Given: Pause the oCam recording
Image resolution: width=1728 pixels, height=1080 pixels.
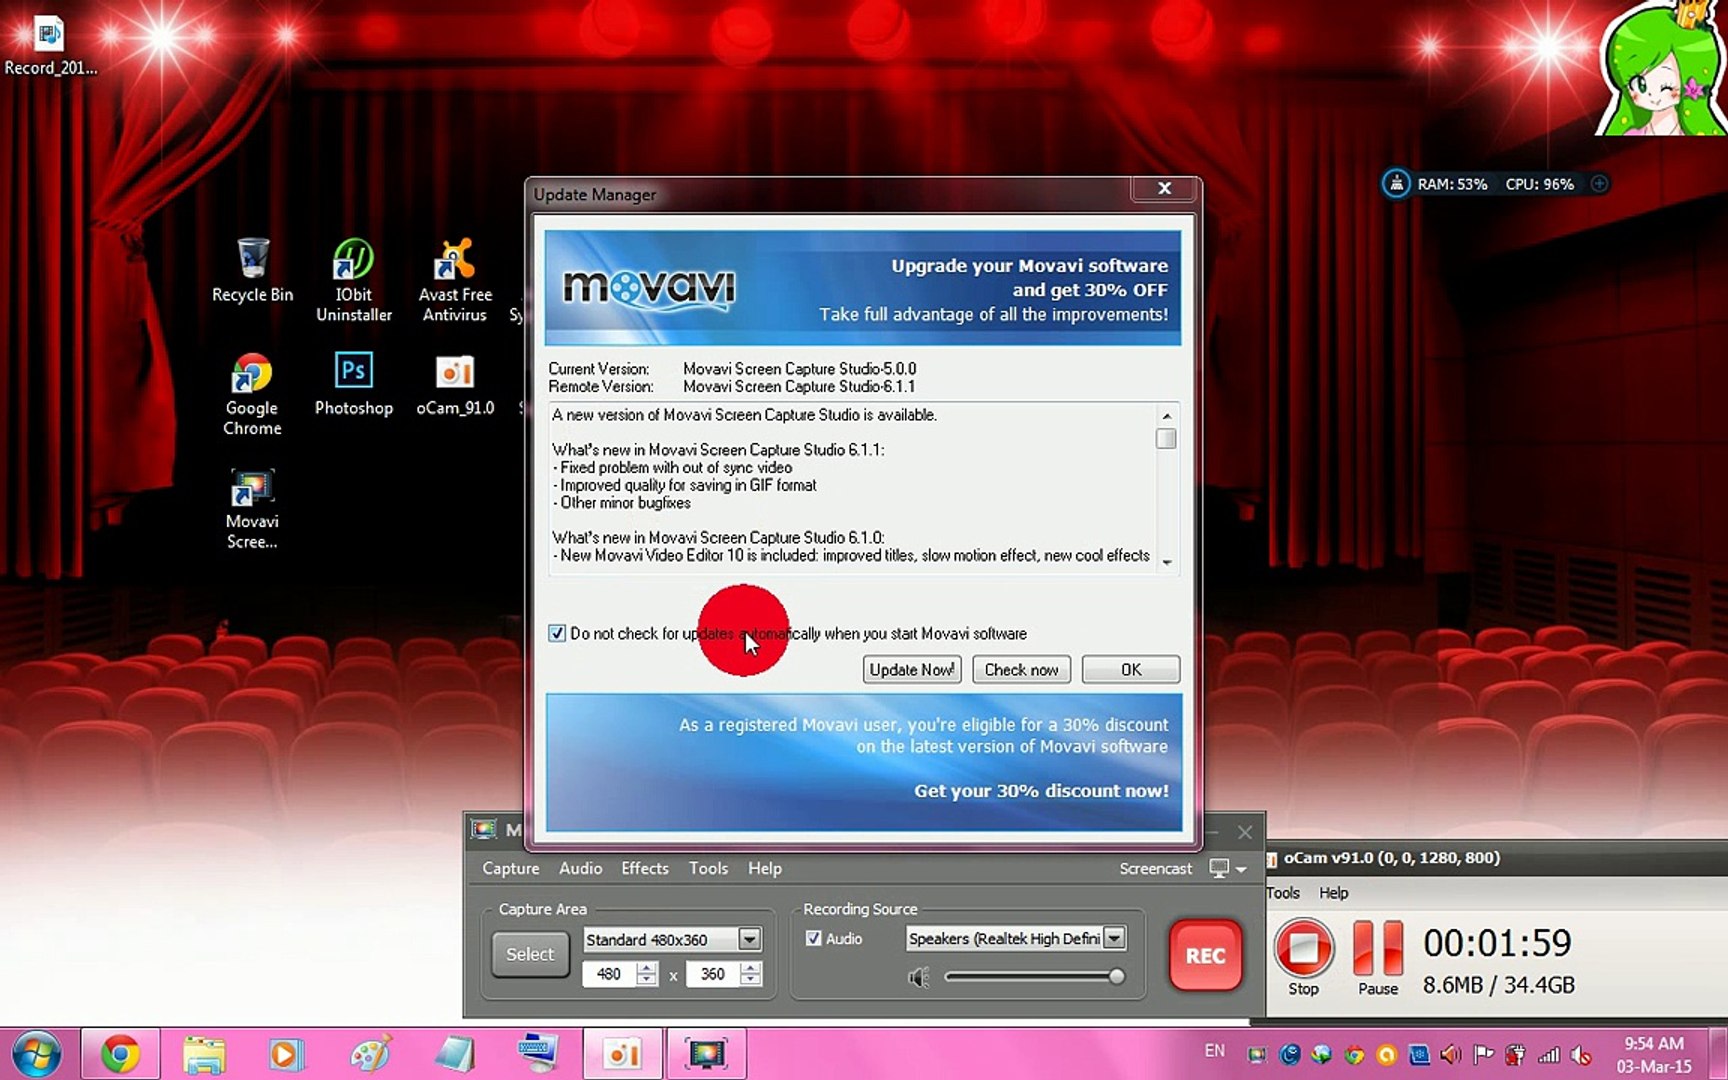Looking at the screenshot, I should (1378, 956).
